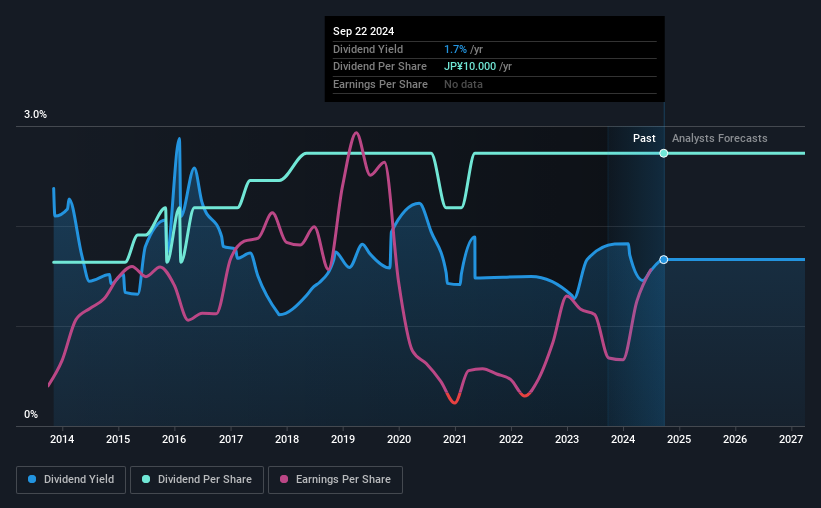Click the teal Dividend Per Share legend dot
Screen dimensions: 821x508
(146, 479)
